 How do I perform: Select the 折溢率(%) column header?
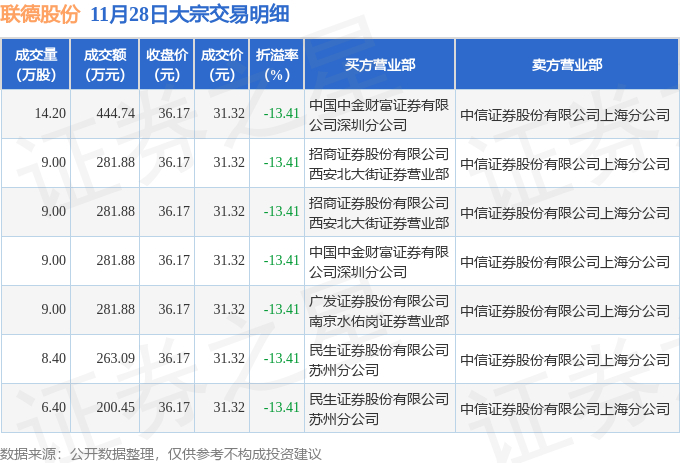277,64
